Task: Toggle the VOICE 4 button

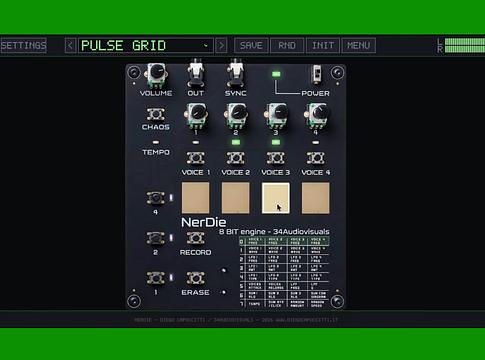Action: coord(316,158)
